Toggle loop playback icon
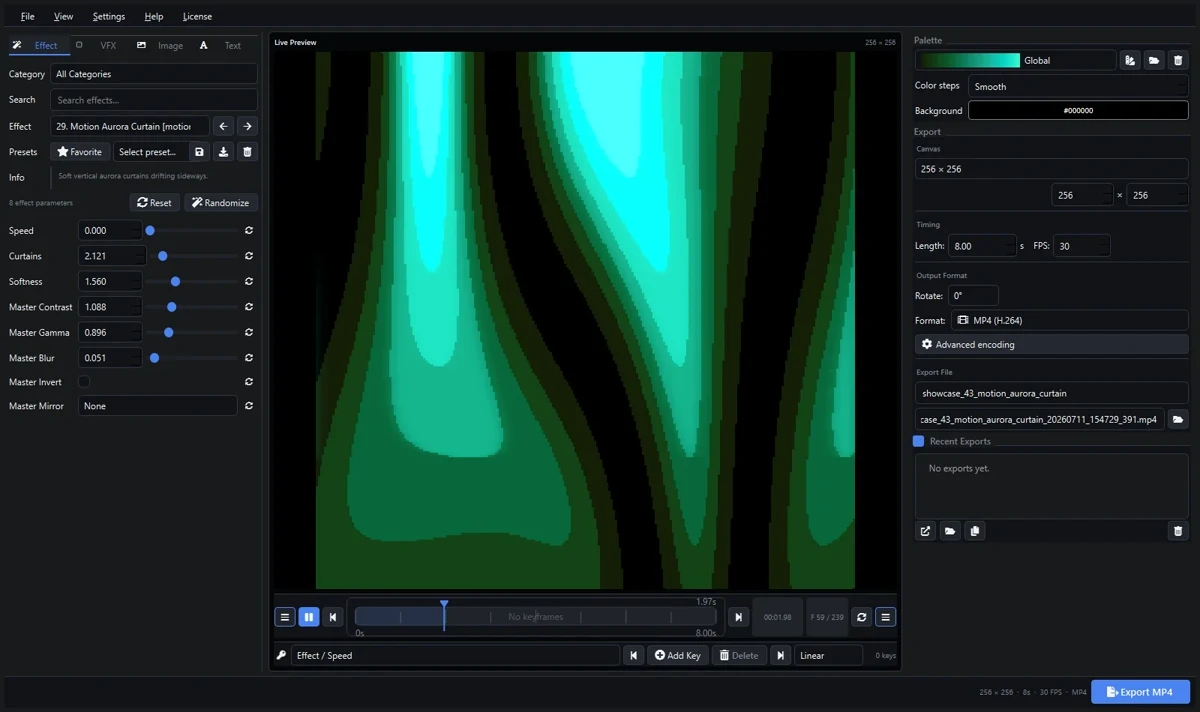 (x=861, y=617)
